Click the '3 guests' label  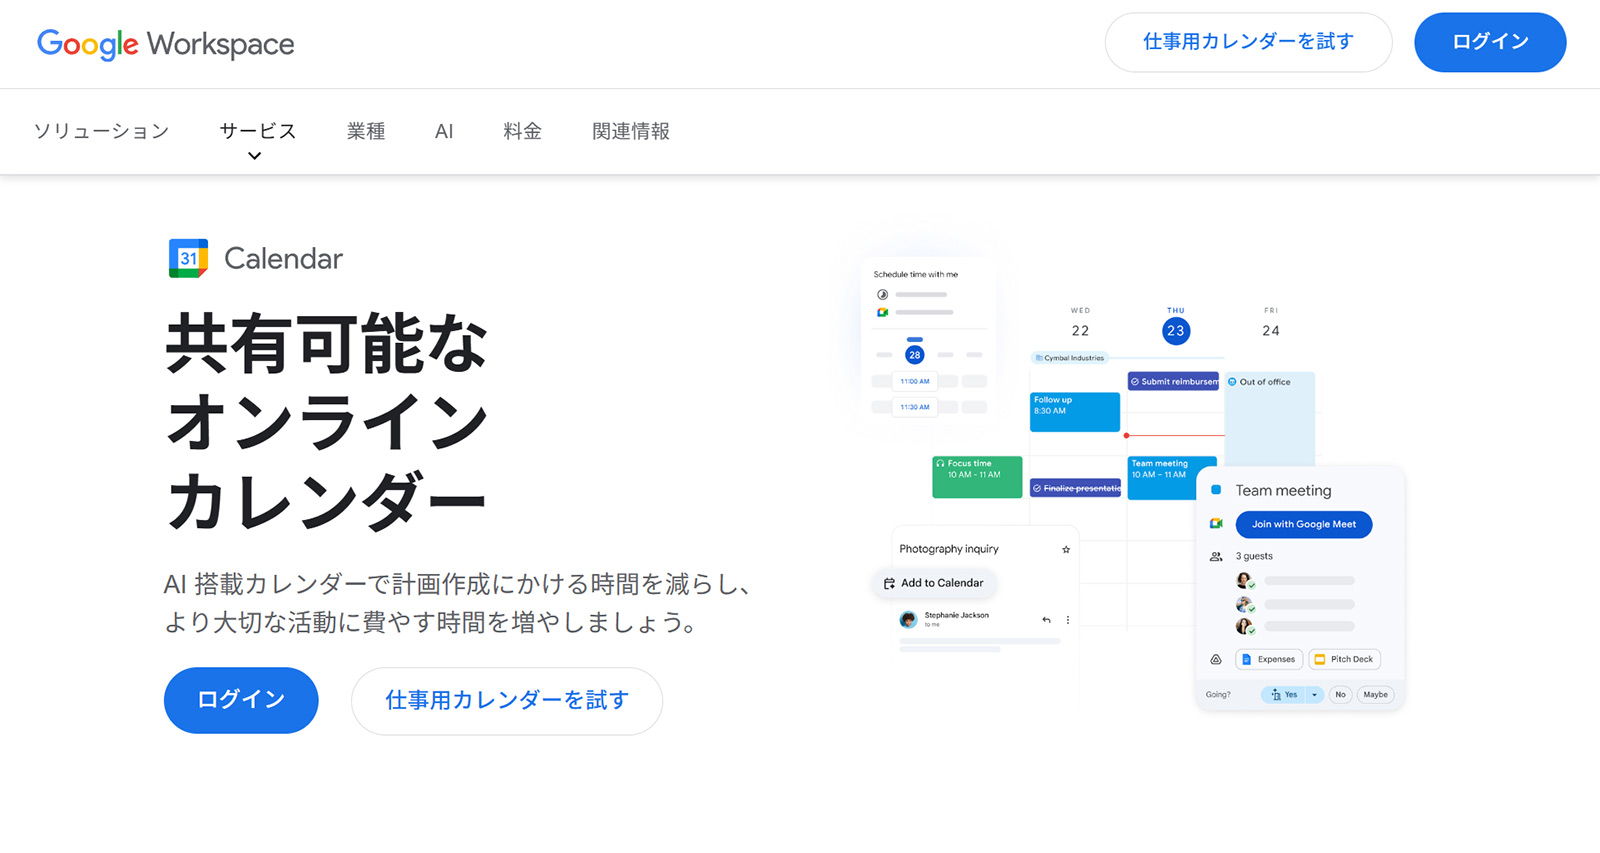coord(1254,556)
